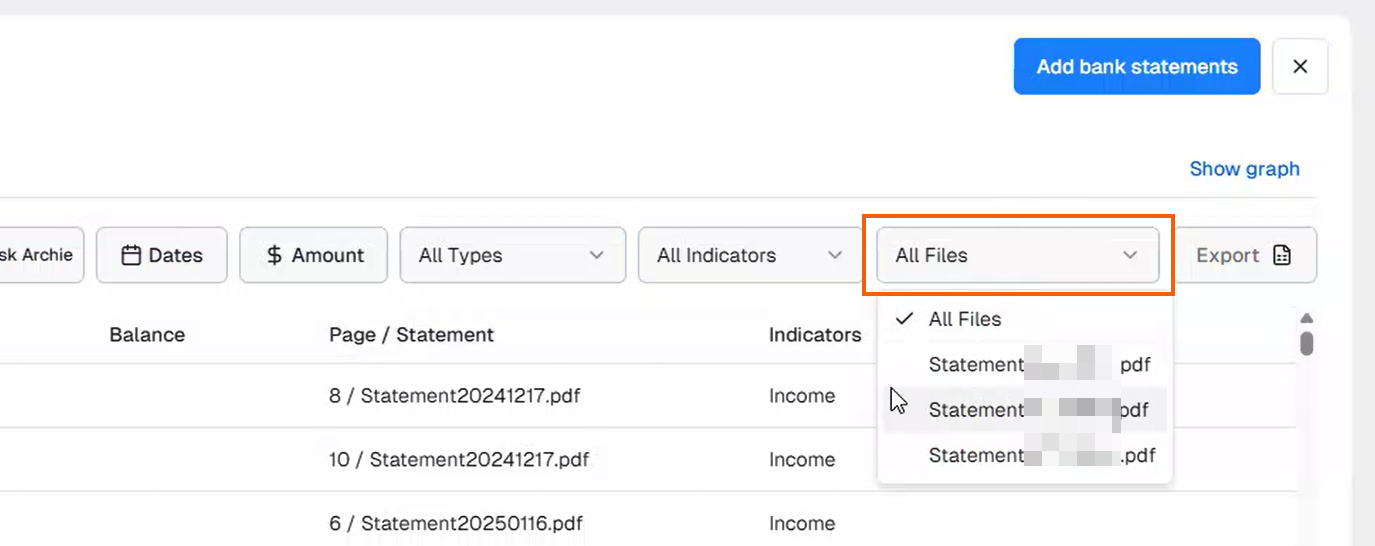Click the checkmark beside All Files option
Screen dimensions: 1375x546
[x=905, y=319]
